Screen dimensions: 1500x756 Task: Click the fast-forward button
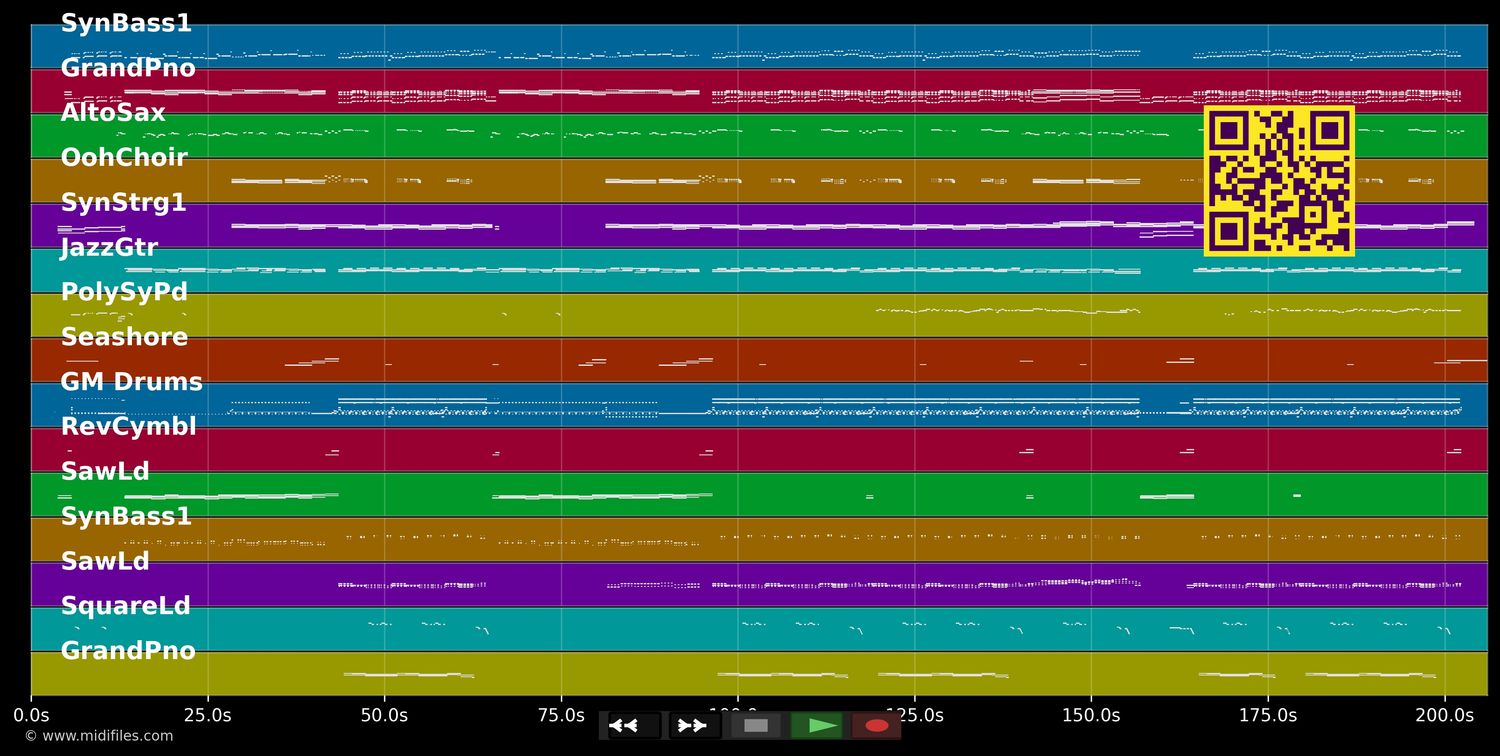(694, 725)
